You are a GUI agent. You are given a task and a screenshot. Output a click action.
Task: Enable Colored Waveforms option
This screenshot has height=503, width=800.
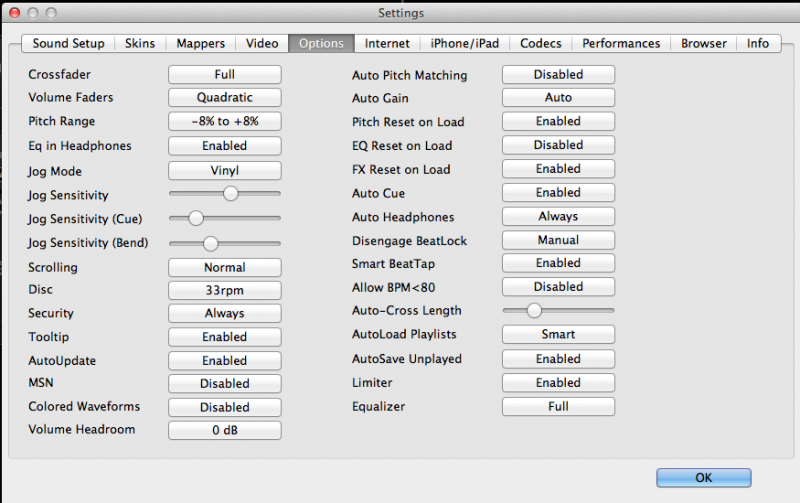(x=224, y=407)
